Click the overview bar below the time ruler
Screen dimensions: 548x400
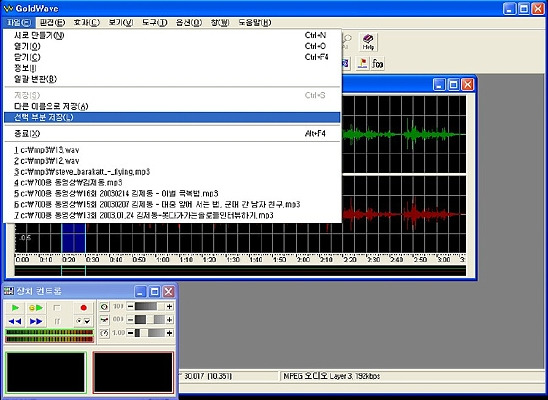[240, 271]
